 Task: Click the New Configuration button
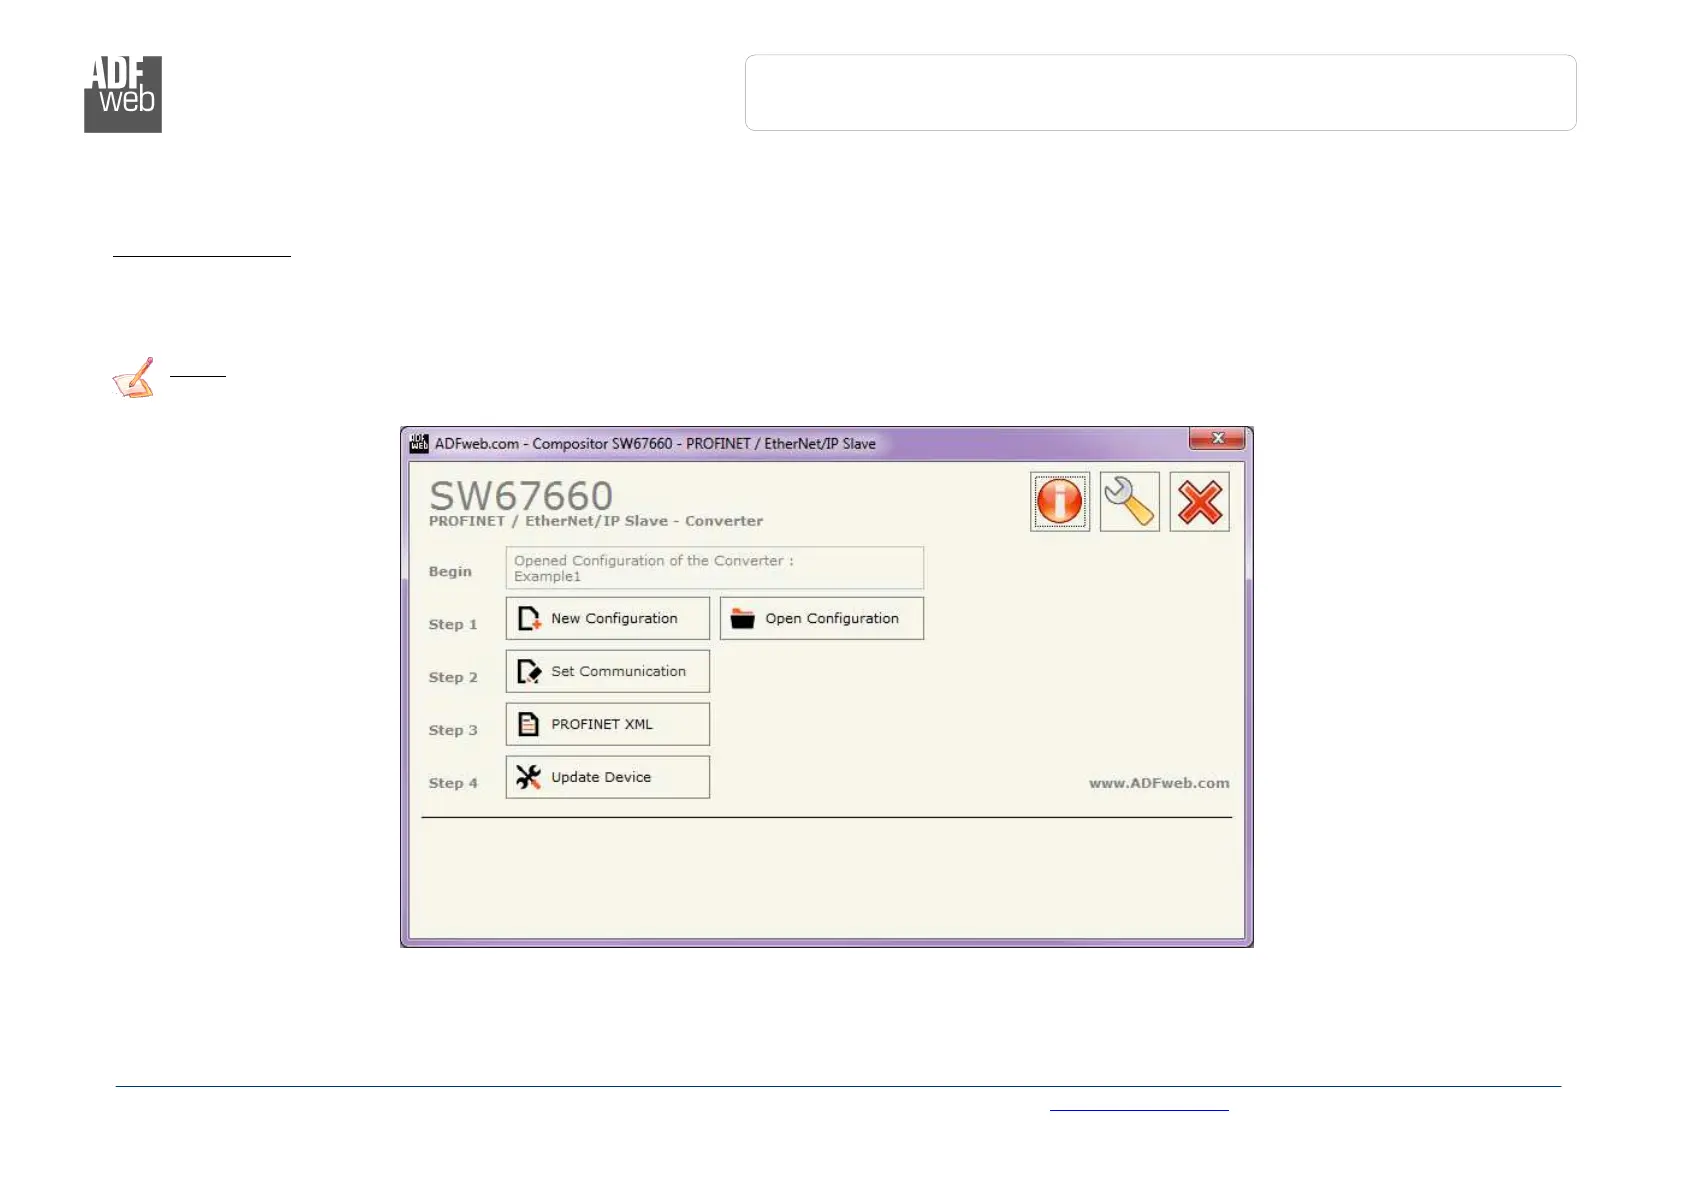[x=608, y=618]
